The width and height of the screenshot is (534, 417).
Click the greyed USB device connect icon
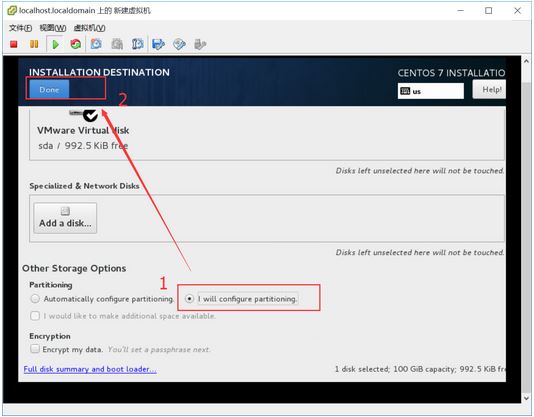200,44
